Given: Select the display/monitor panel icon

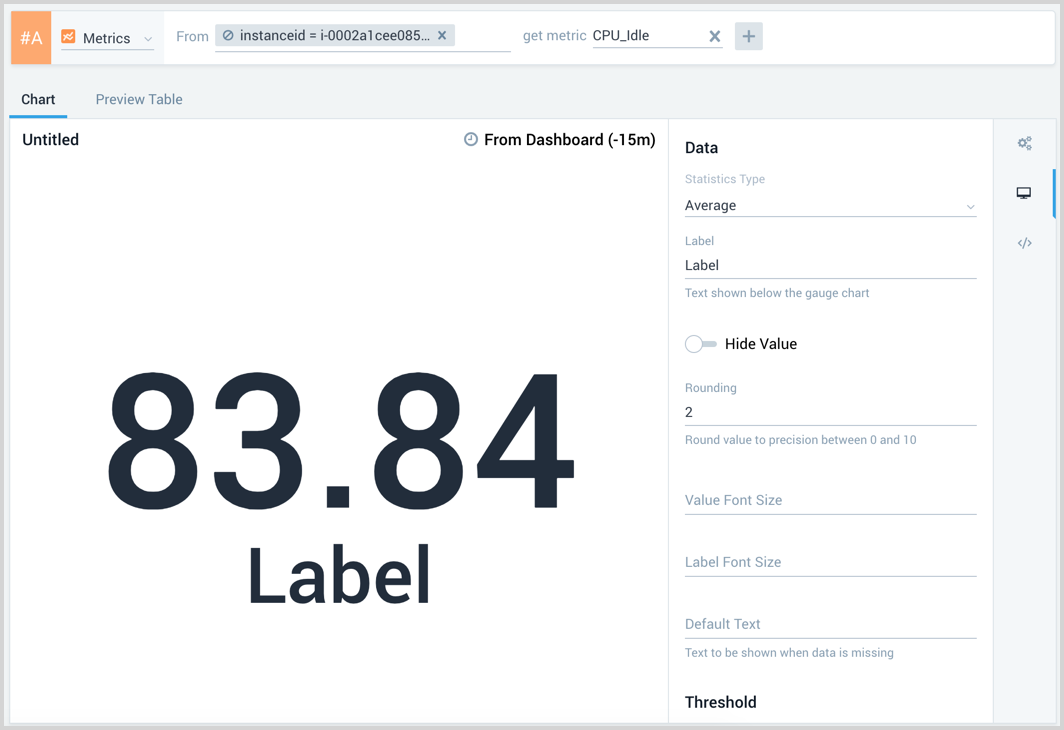Looking at the screenshot, I should click(x=1024, y=192).
